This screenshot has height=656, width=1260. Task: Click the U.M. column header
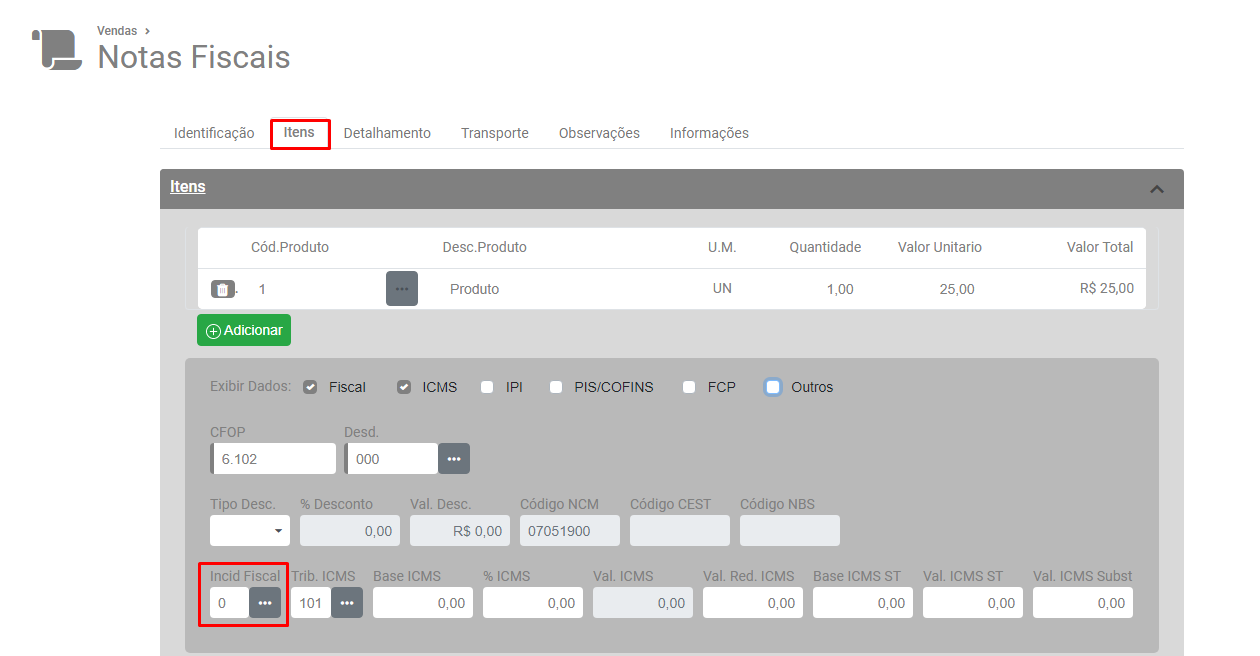tap(722, 247)
